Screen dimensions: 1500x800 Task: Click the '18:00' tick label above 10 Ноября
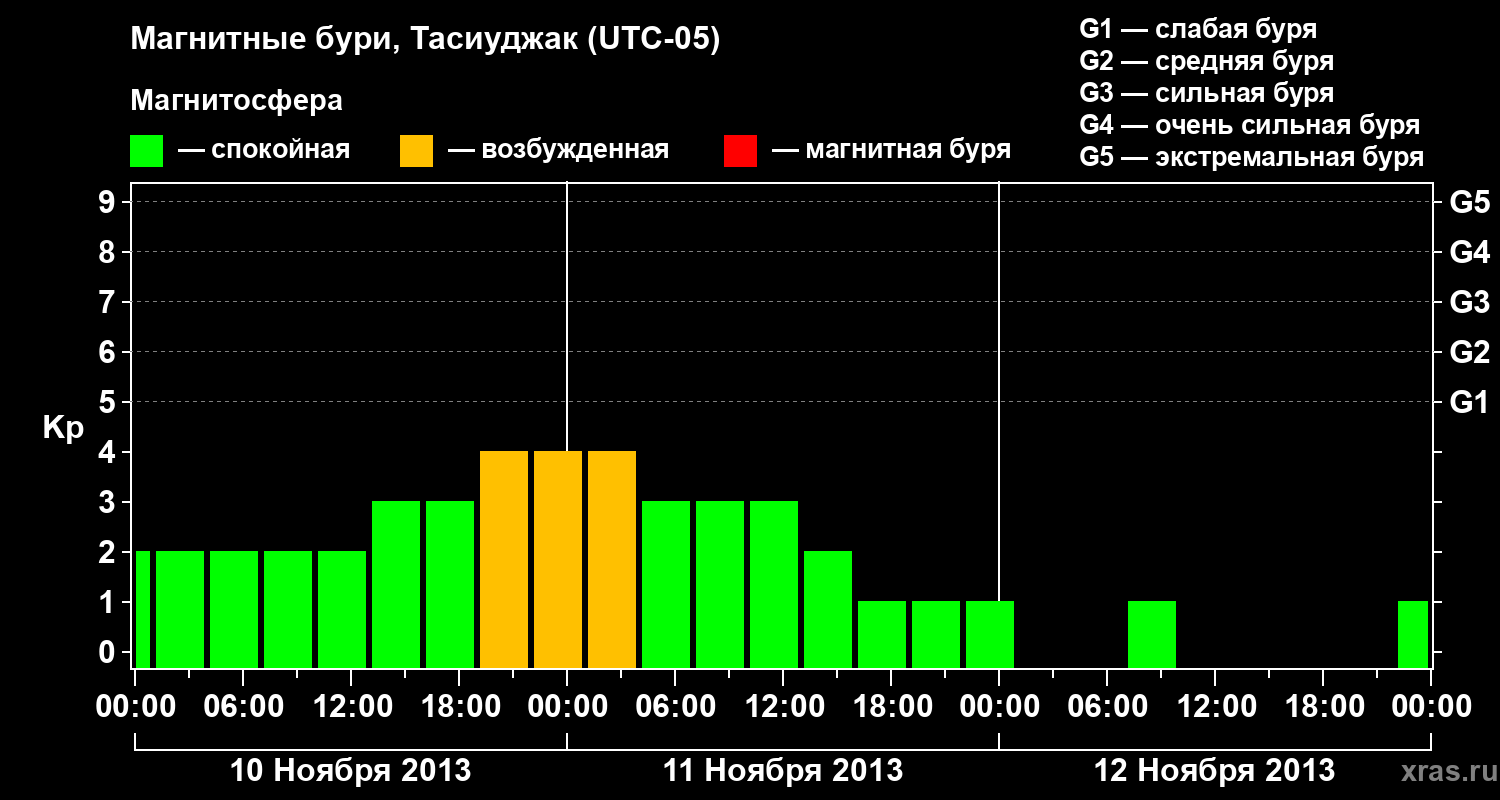[459, 706]
